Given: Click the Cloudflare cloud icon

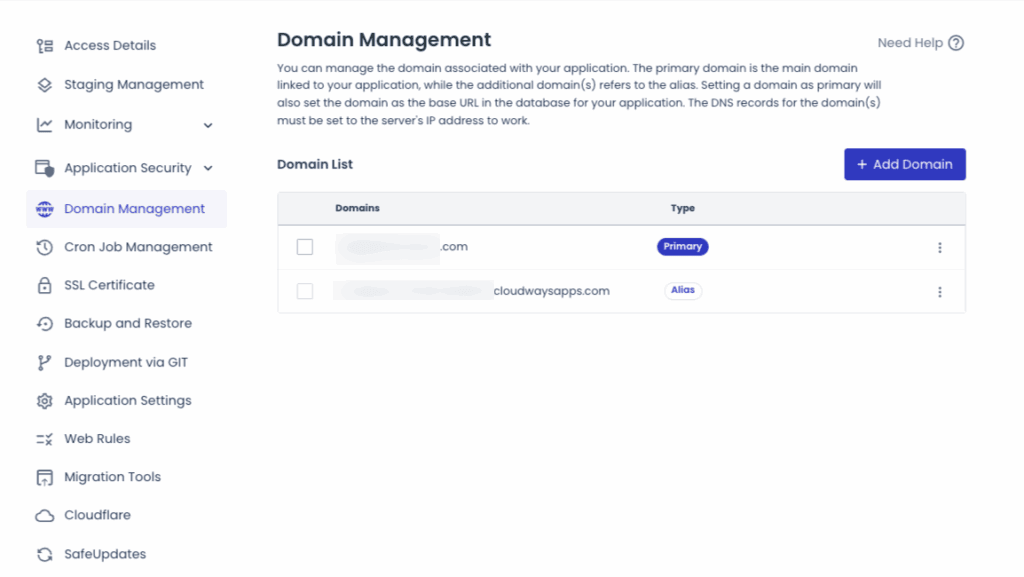Looking at the screenshot, I should (x=44, y=516).
